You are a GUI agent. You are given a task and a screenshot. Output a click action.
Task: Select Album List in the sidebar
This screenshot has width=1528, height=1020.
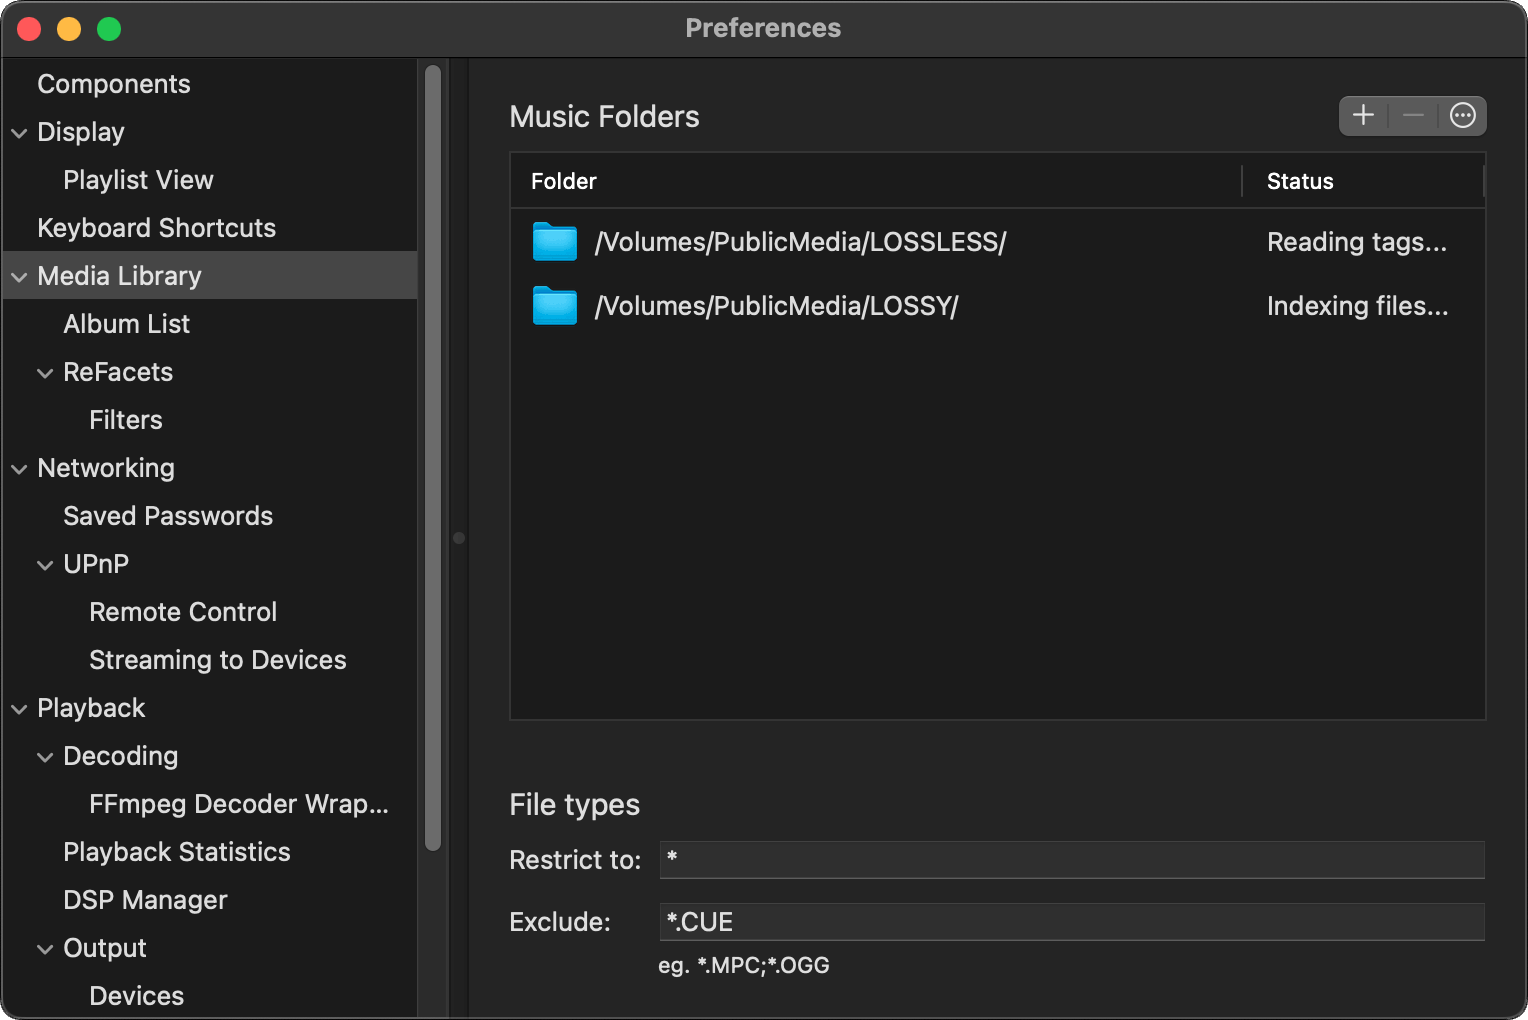click(x=126, y=324)
